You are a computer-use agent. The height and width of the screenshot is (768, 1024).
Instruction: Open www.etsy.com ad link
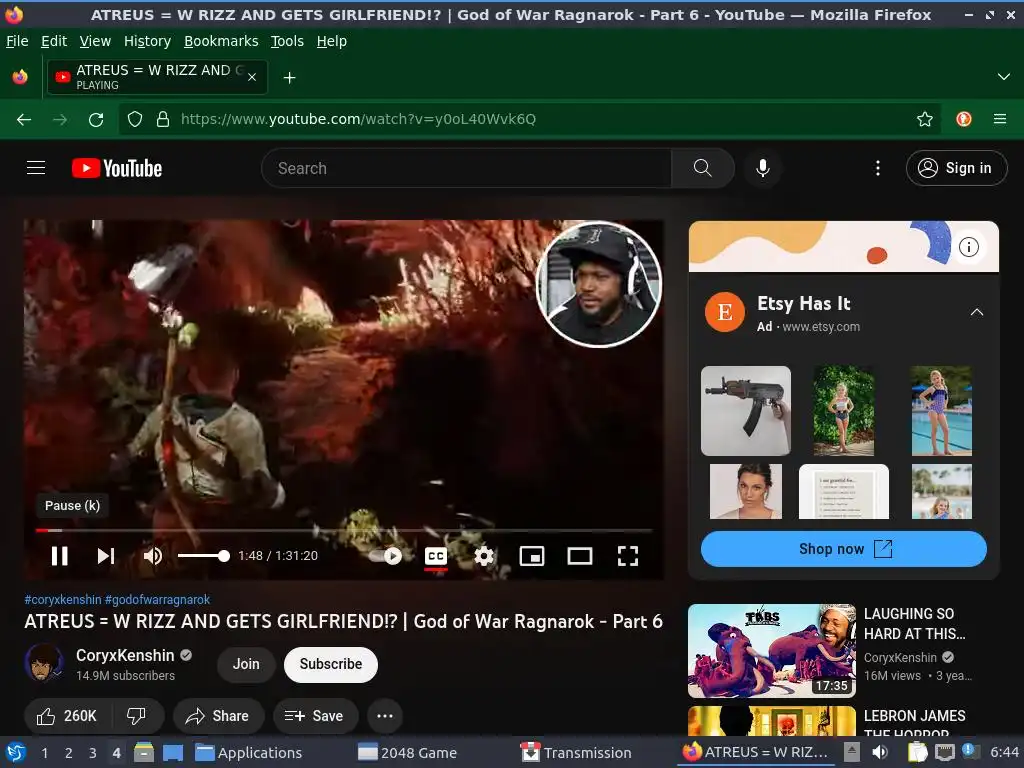point(821,327)
